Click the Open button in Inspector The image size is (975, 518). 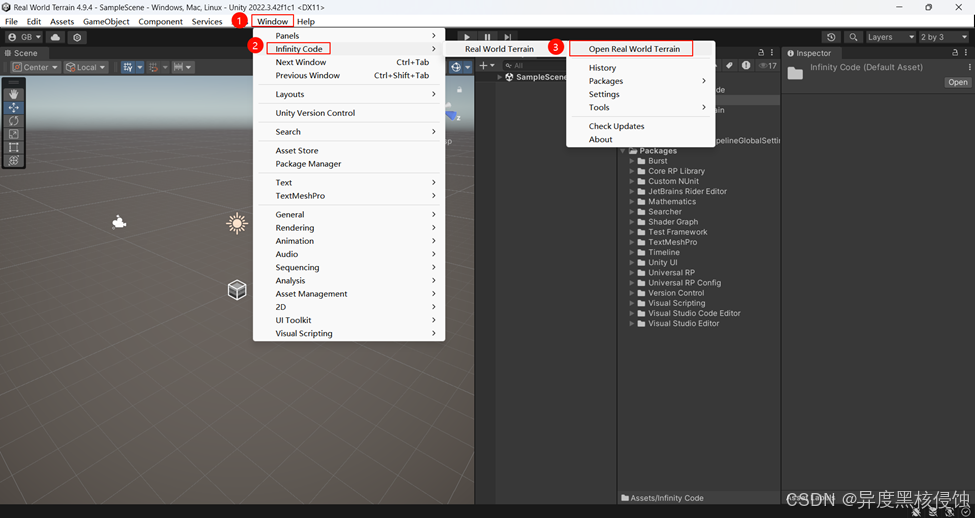coord(958,82)
